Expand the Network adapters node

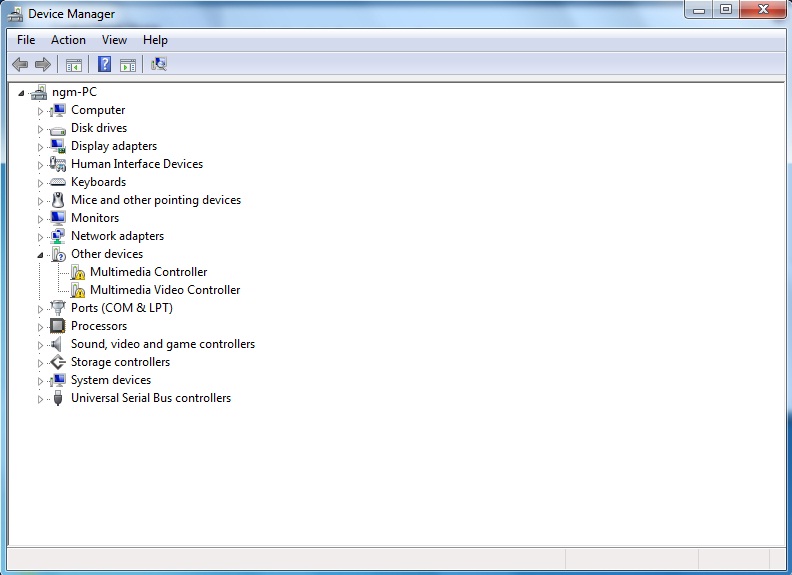[40, 237]
